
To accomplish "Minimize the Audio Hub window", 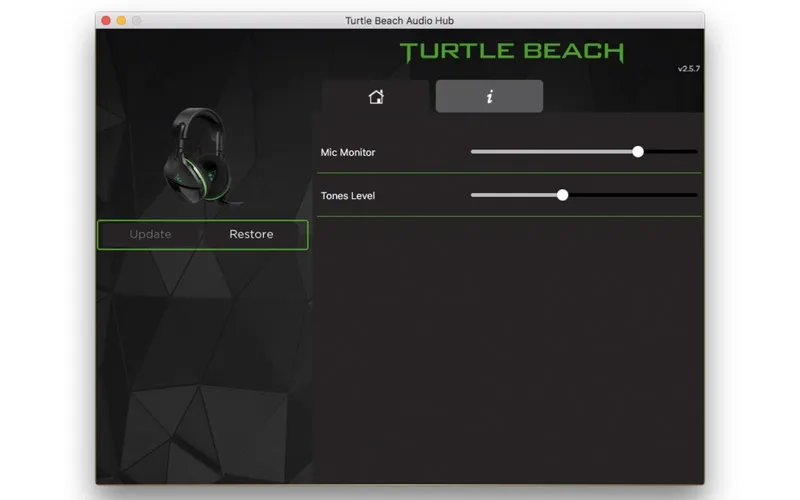I will point(121,20).
